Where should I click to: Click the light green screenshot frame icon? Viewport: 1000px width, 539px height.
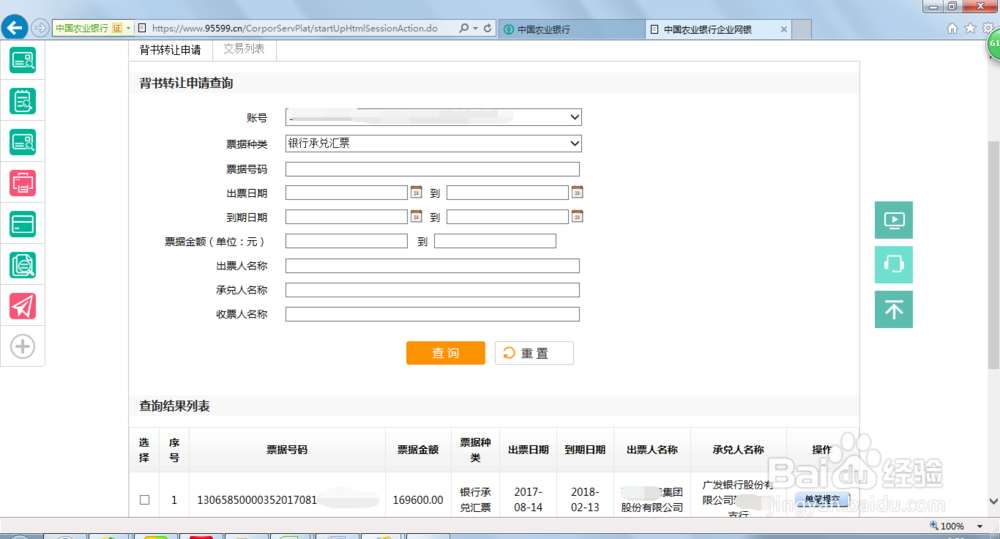tap(893, 264)
